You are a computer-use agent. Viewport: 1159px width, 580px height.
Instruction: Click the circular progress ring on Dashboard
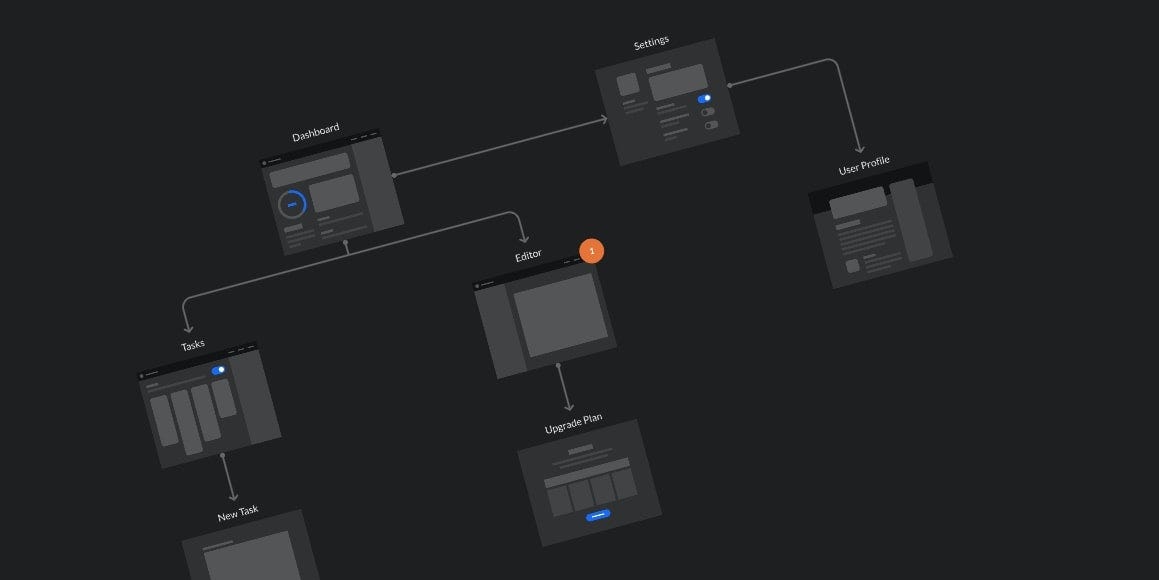pos(294,204)
